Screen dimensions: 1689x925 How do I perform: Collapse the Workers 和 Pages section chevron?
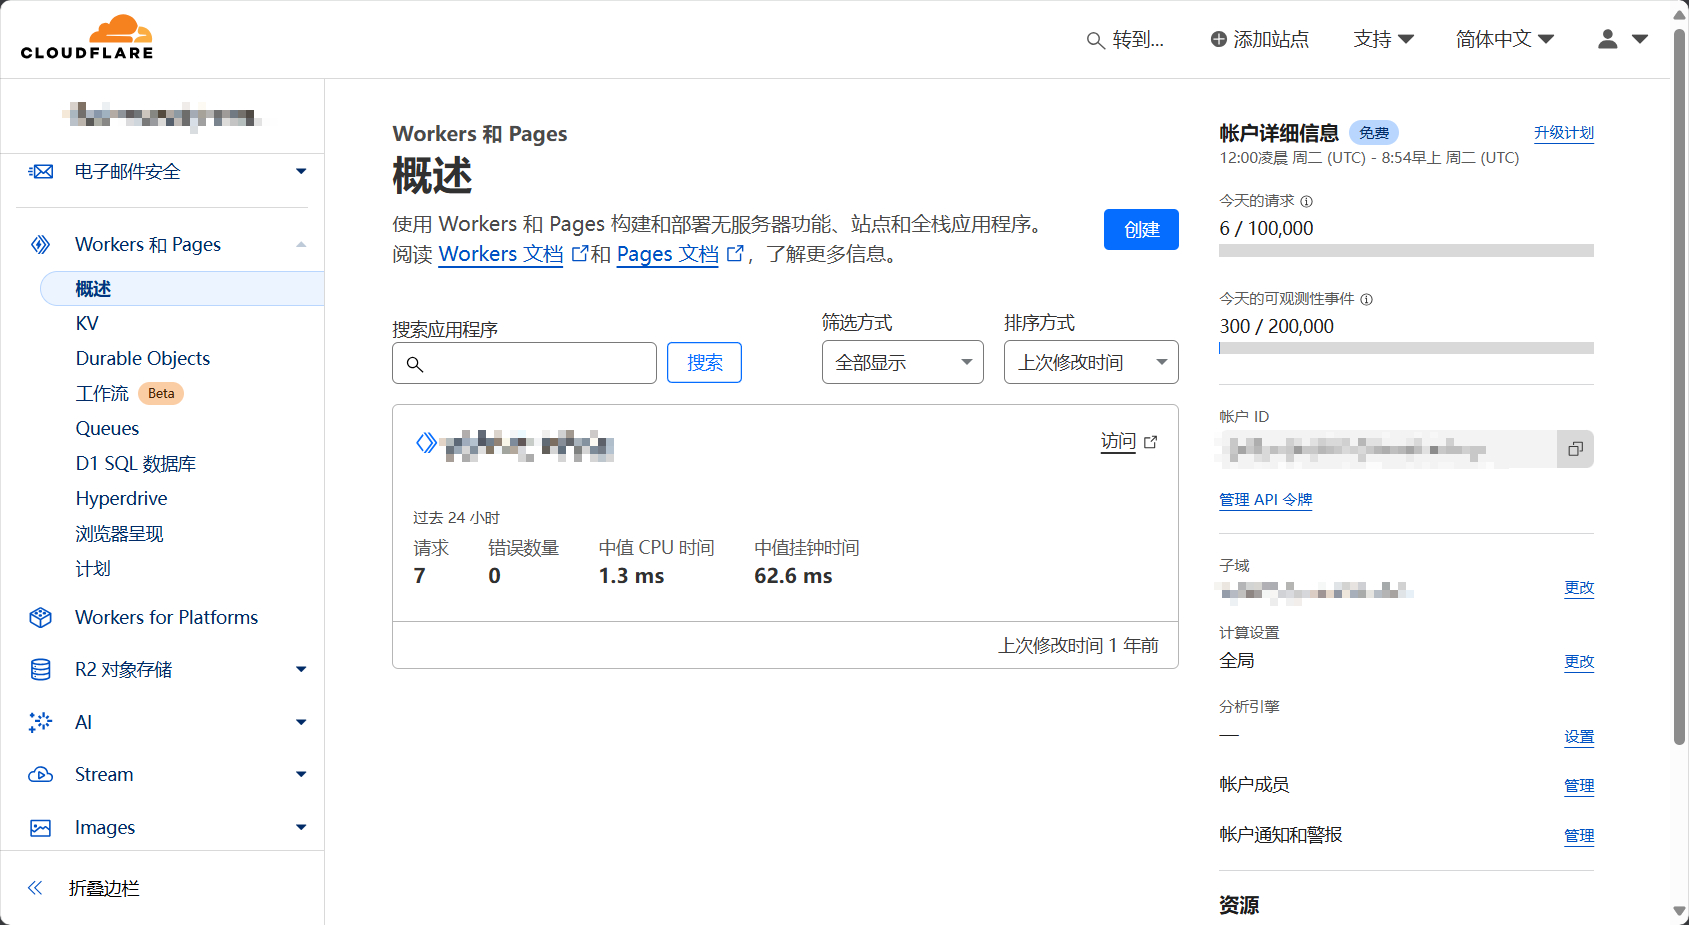pyautogui.click(x=301, y=244)
